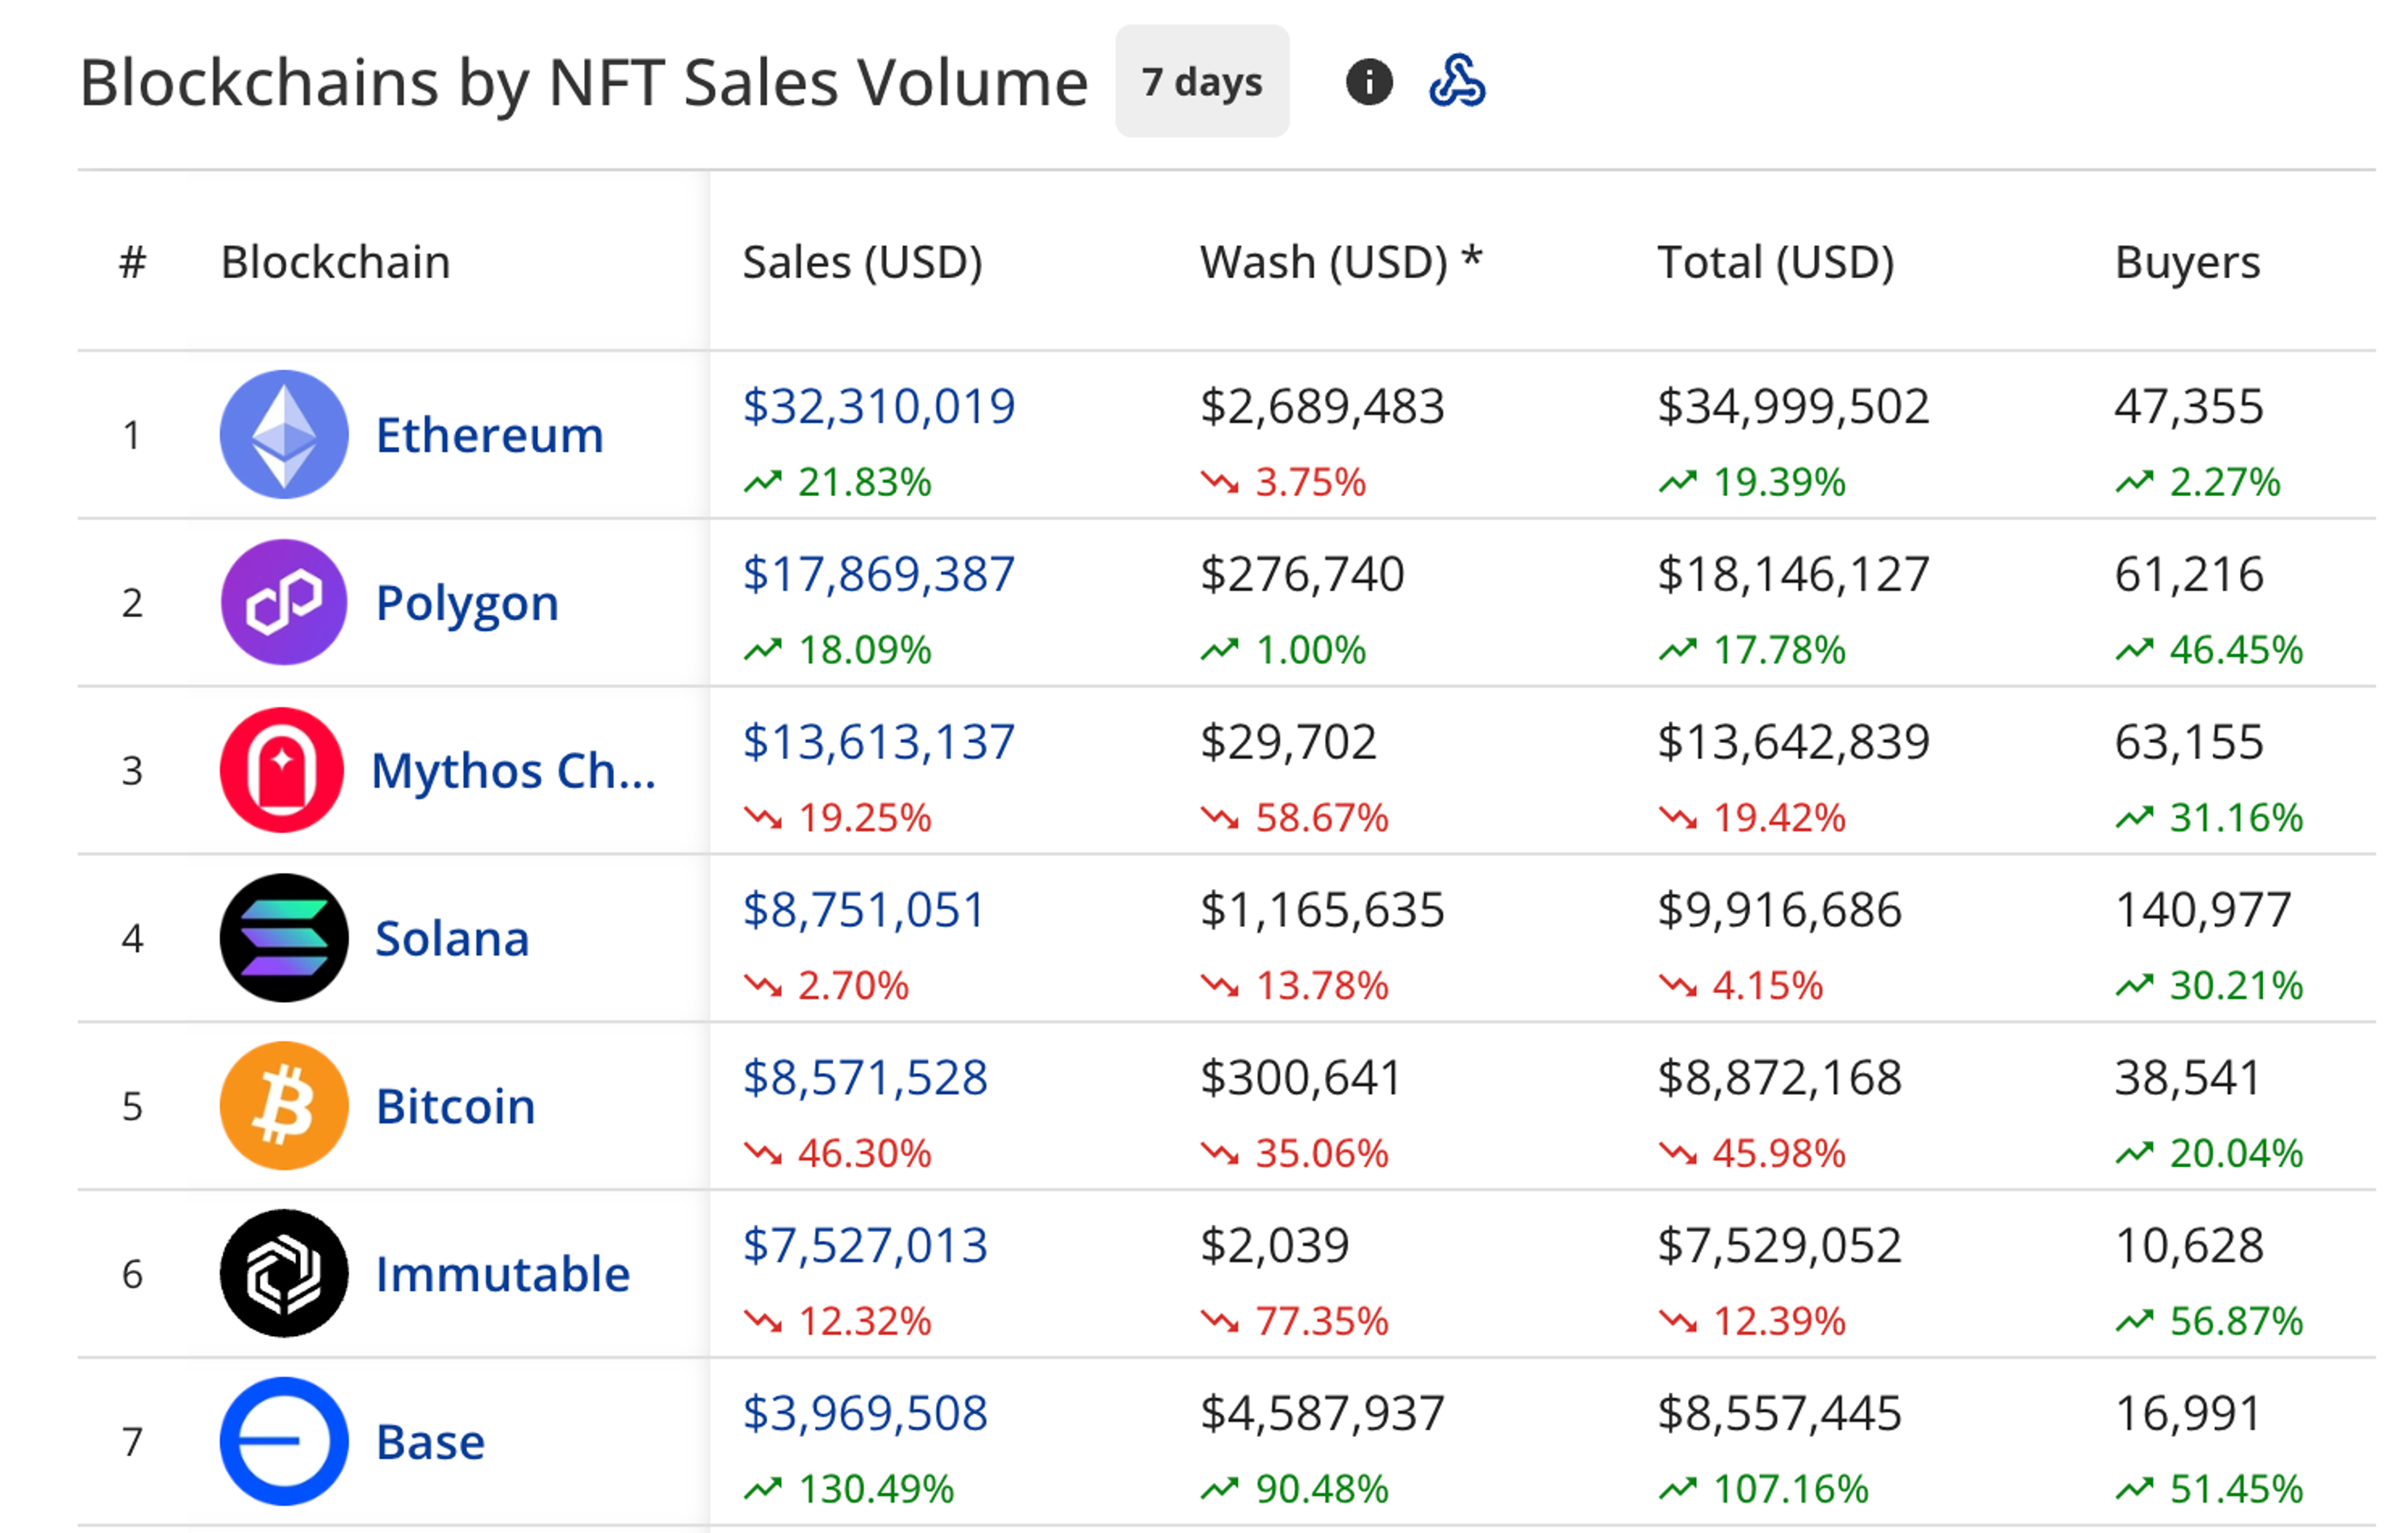Image resolution: width=2408 pixels, height=1533 pixels.
Task: Click the Bitcoin logo icon
Action: 284,1106
